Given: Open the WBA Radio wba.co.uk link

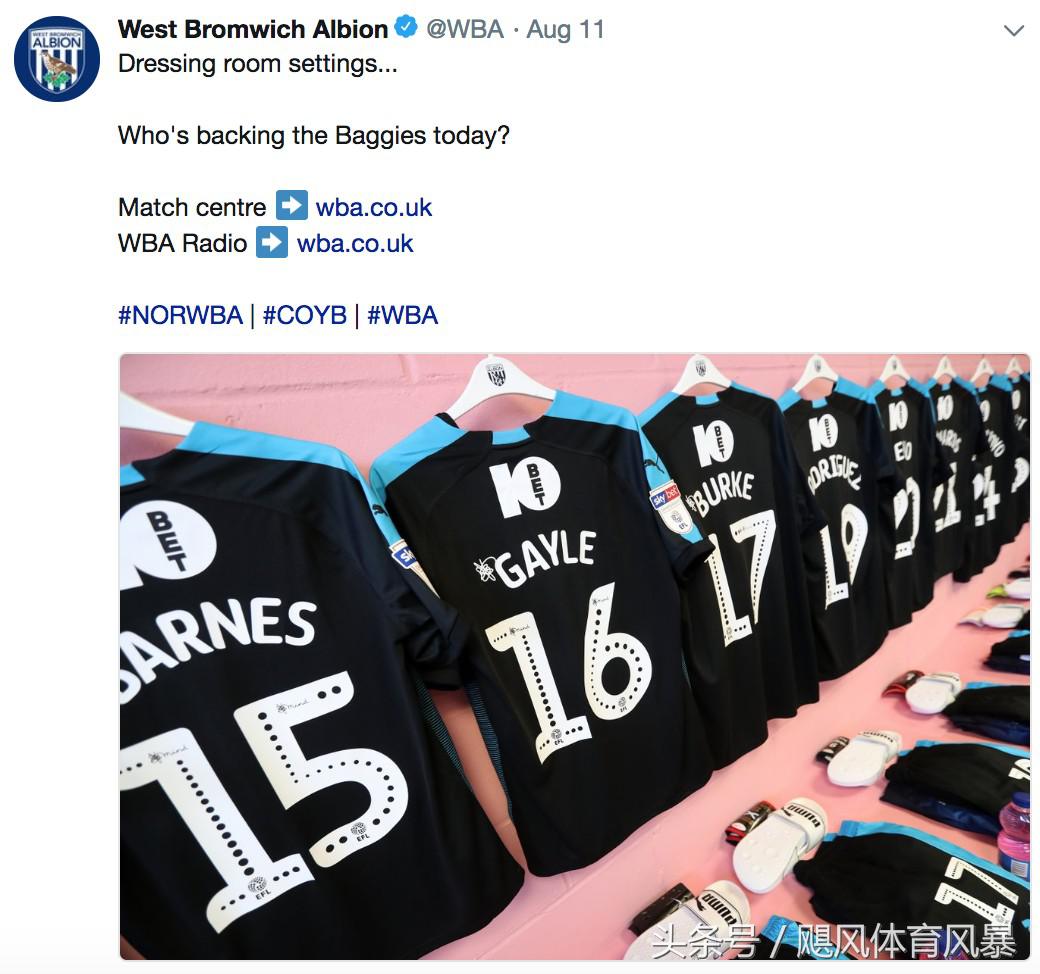Looking at the screenshot, I should pos(355,244).
